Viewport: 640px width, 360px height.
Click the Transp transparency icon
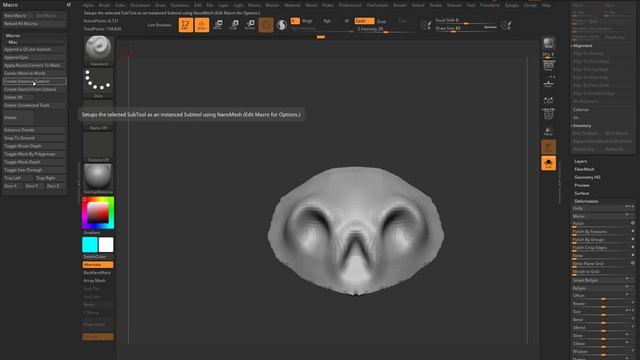pos(549,131)
